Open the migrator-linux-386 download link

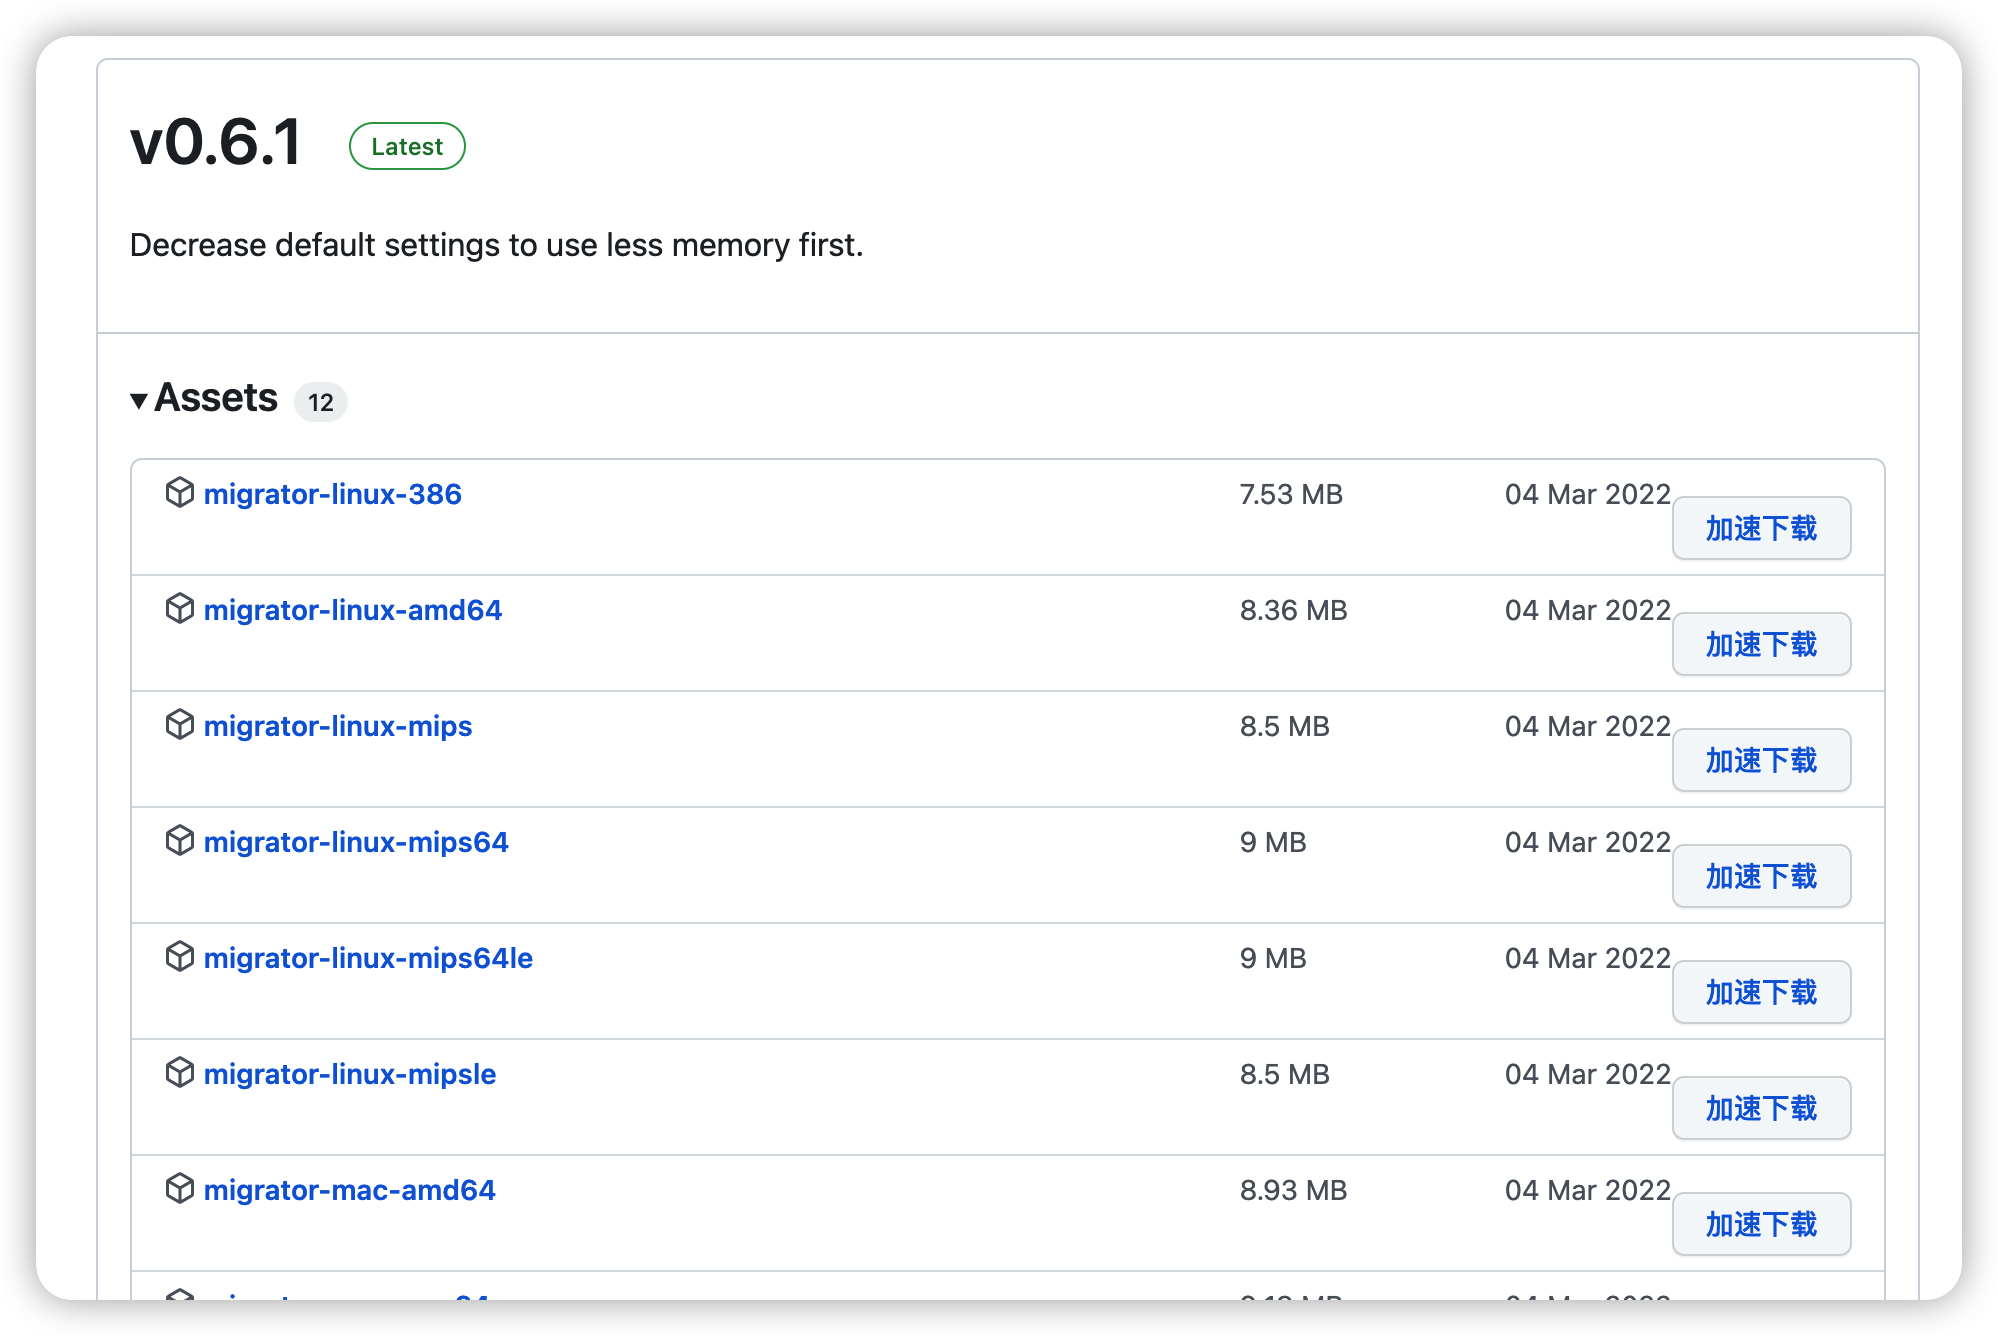[x=332, y=494]
